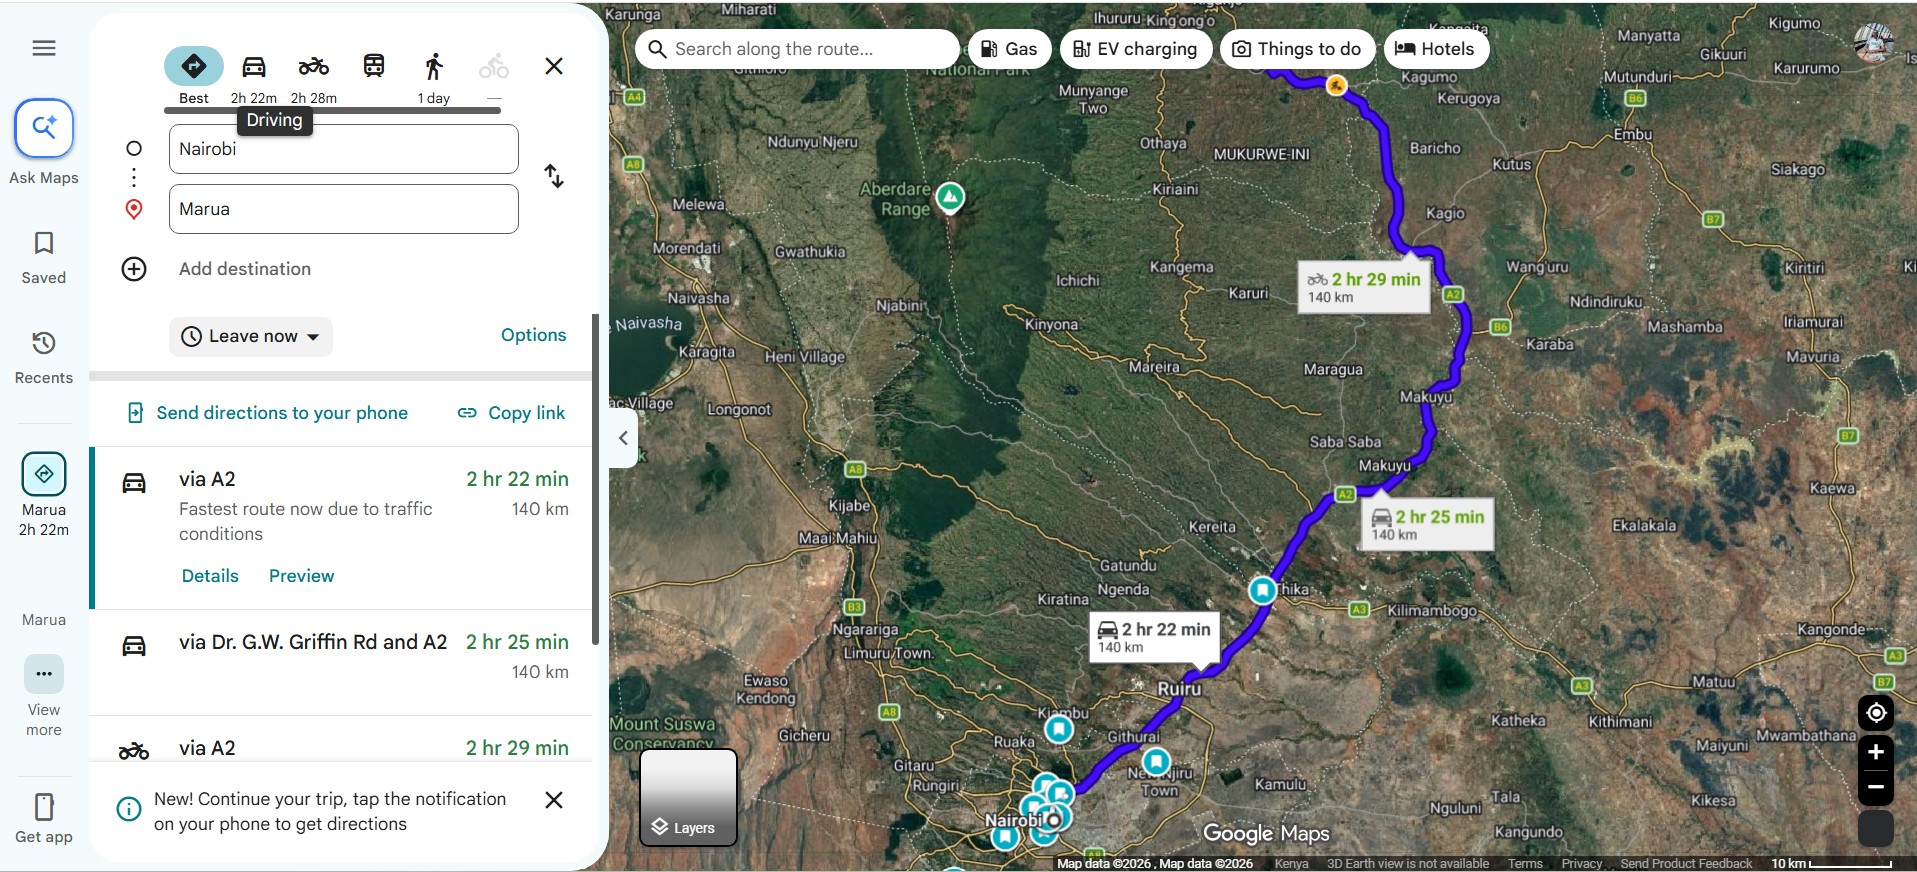Zoom in on the map
Image resolution: width=1917 pixels, height=872 pixels.
pos(1876,752)
